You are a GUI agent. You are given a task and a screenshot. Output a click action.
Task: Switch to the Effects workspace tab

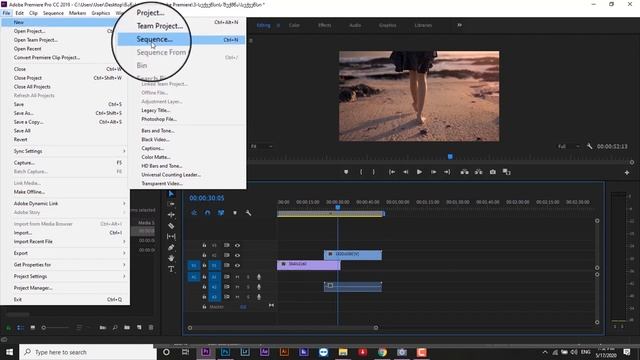[x=324, y=25]
